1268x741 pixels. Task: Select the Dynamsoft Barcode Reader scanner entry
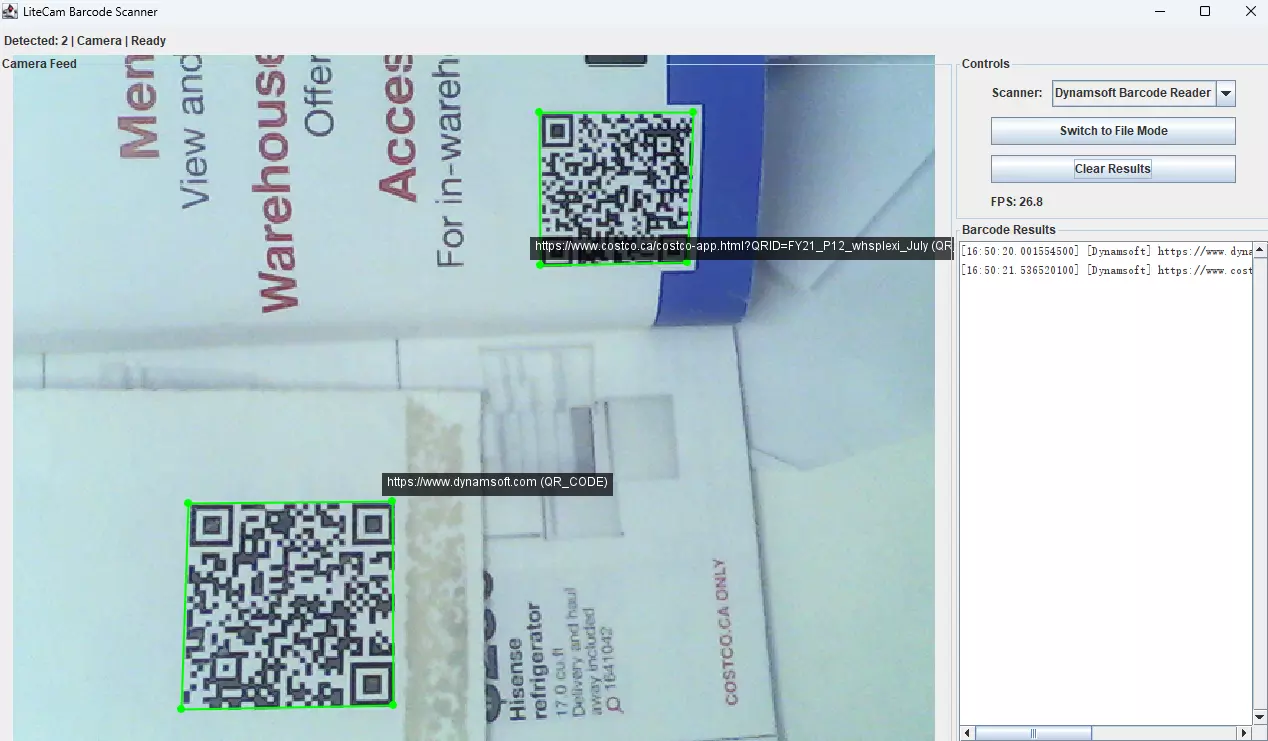1133,92
